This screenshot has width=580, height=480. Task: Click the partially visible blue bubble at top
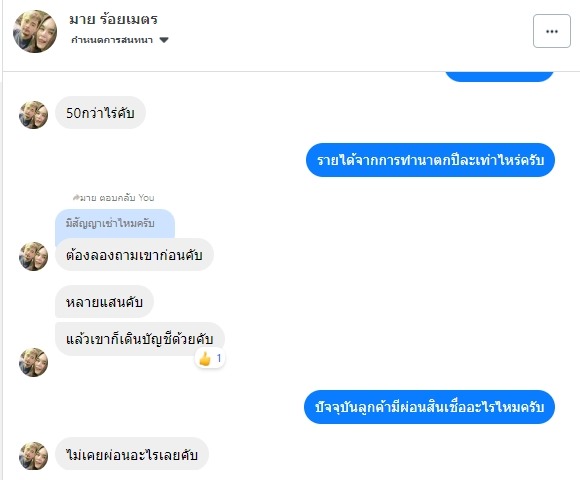point(499,77)
